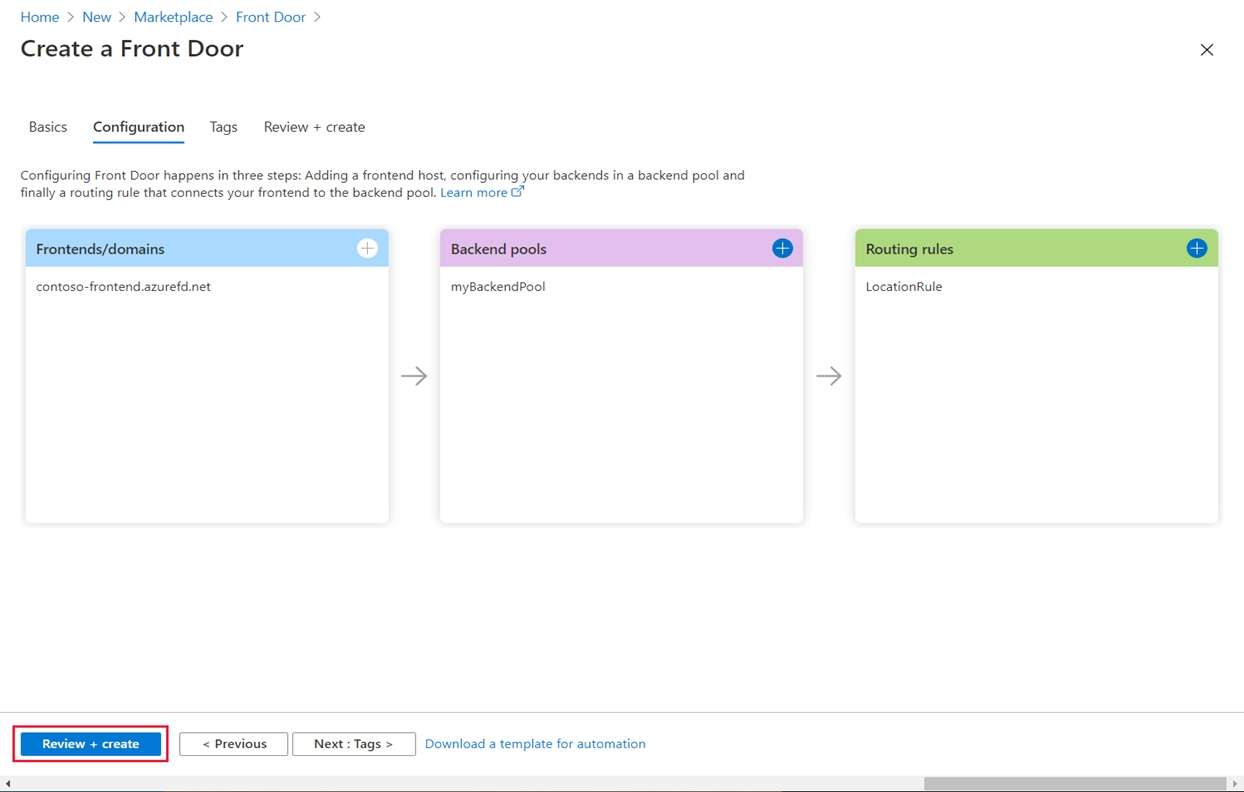Go to the Review + create tab
1244x792 pixels.
[314, 127]
